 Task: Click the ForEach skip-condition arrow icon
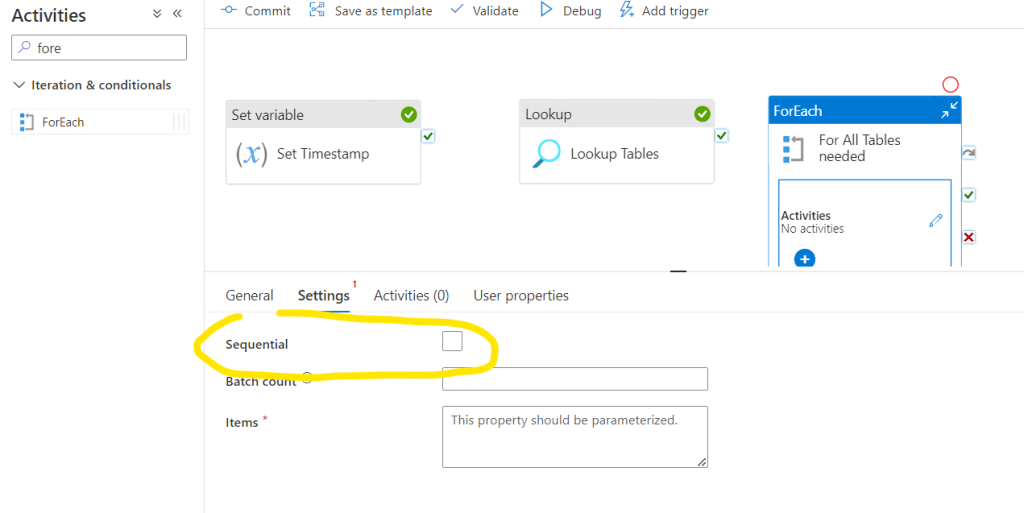point(968,153)
